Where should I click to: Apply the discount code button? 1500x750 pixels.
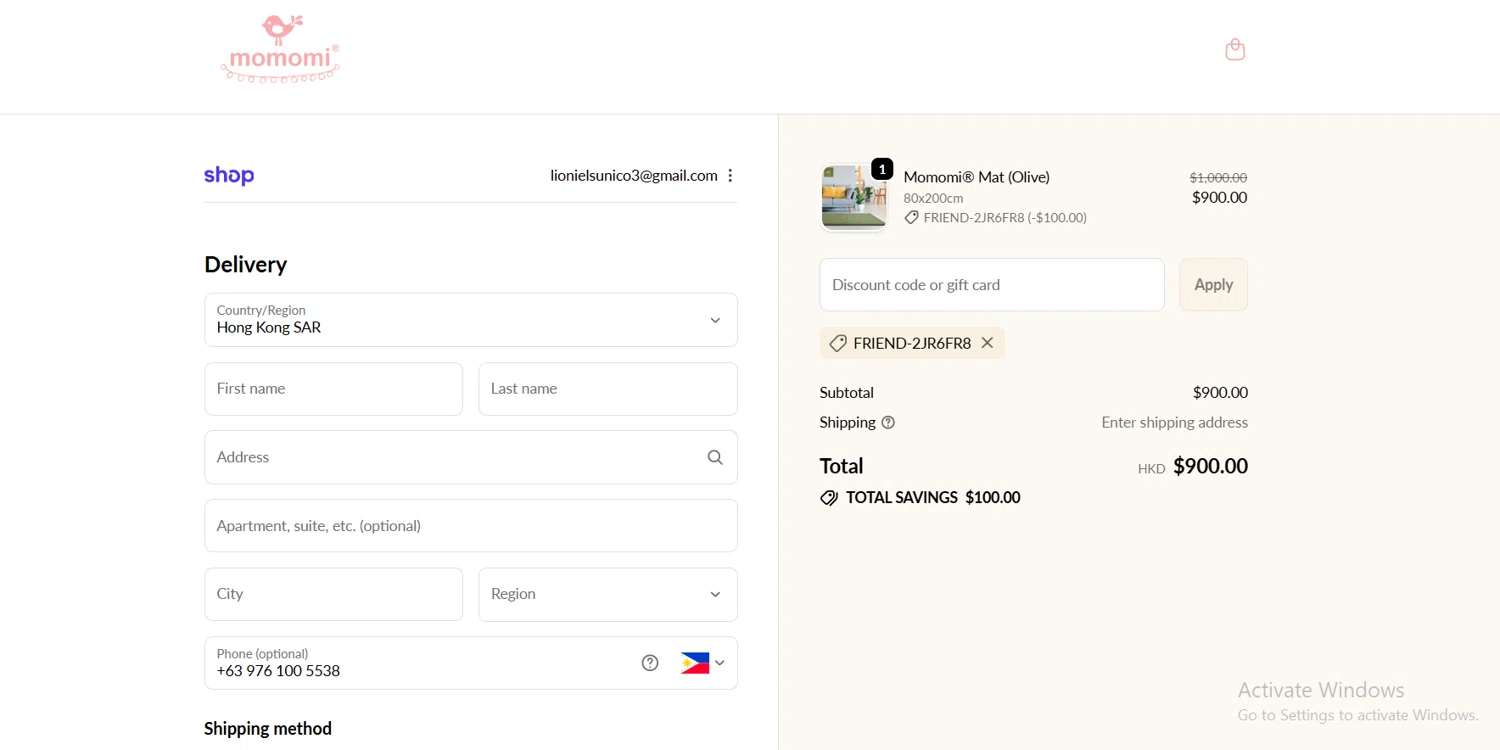(x=1213, y=285)
